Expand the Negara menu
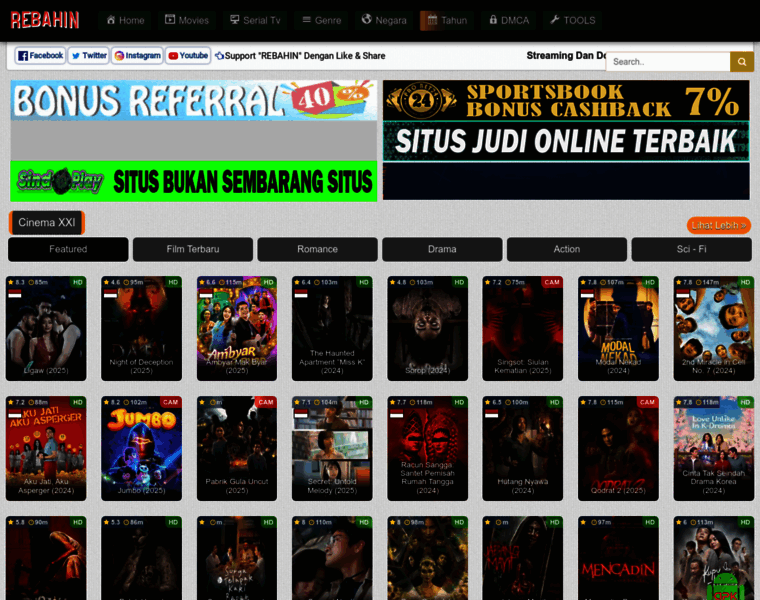This screenshot has height=600, width=760. 384,20
